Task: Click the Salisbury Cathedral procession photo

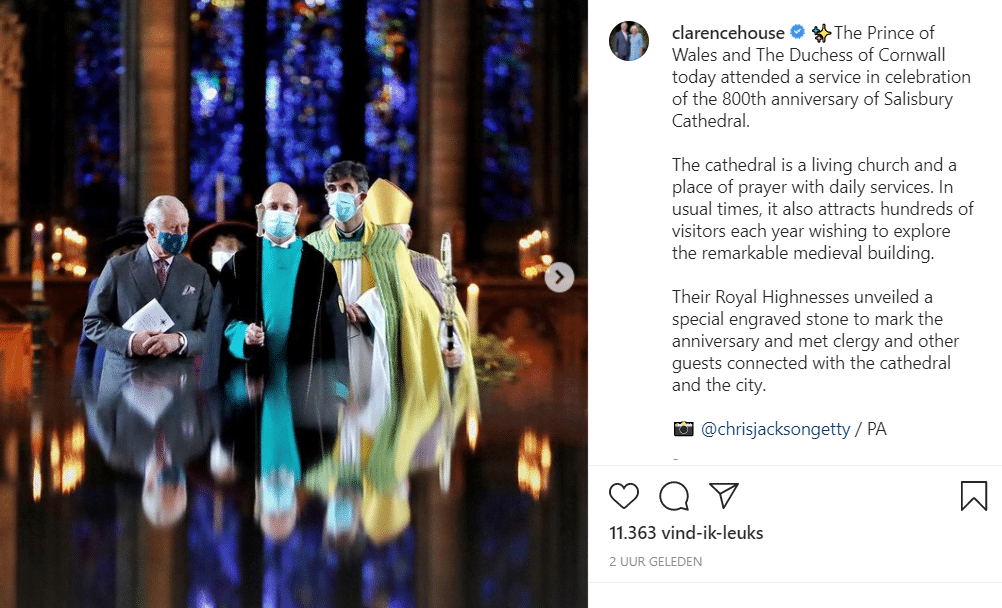Action: (294, 304)
